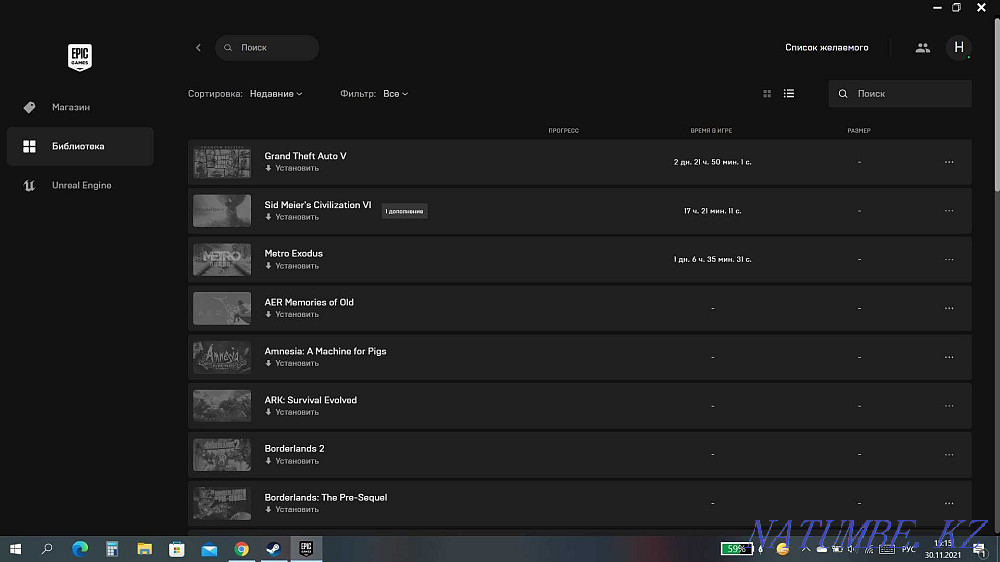The height and width of the screenshot is (562, 1000).
Task: Open AER Memories of Old thumbnail
Action: pos(222,309)
